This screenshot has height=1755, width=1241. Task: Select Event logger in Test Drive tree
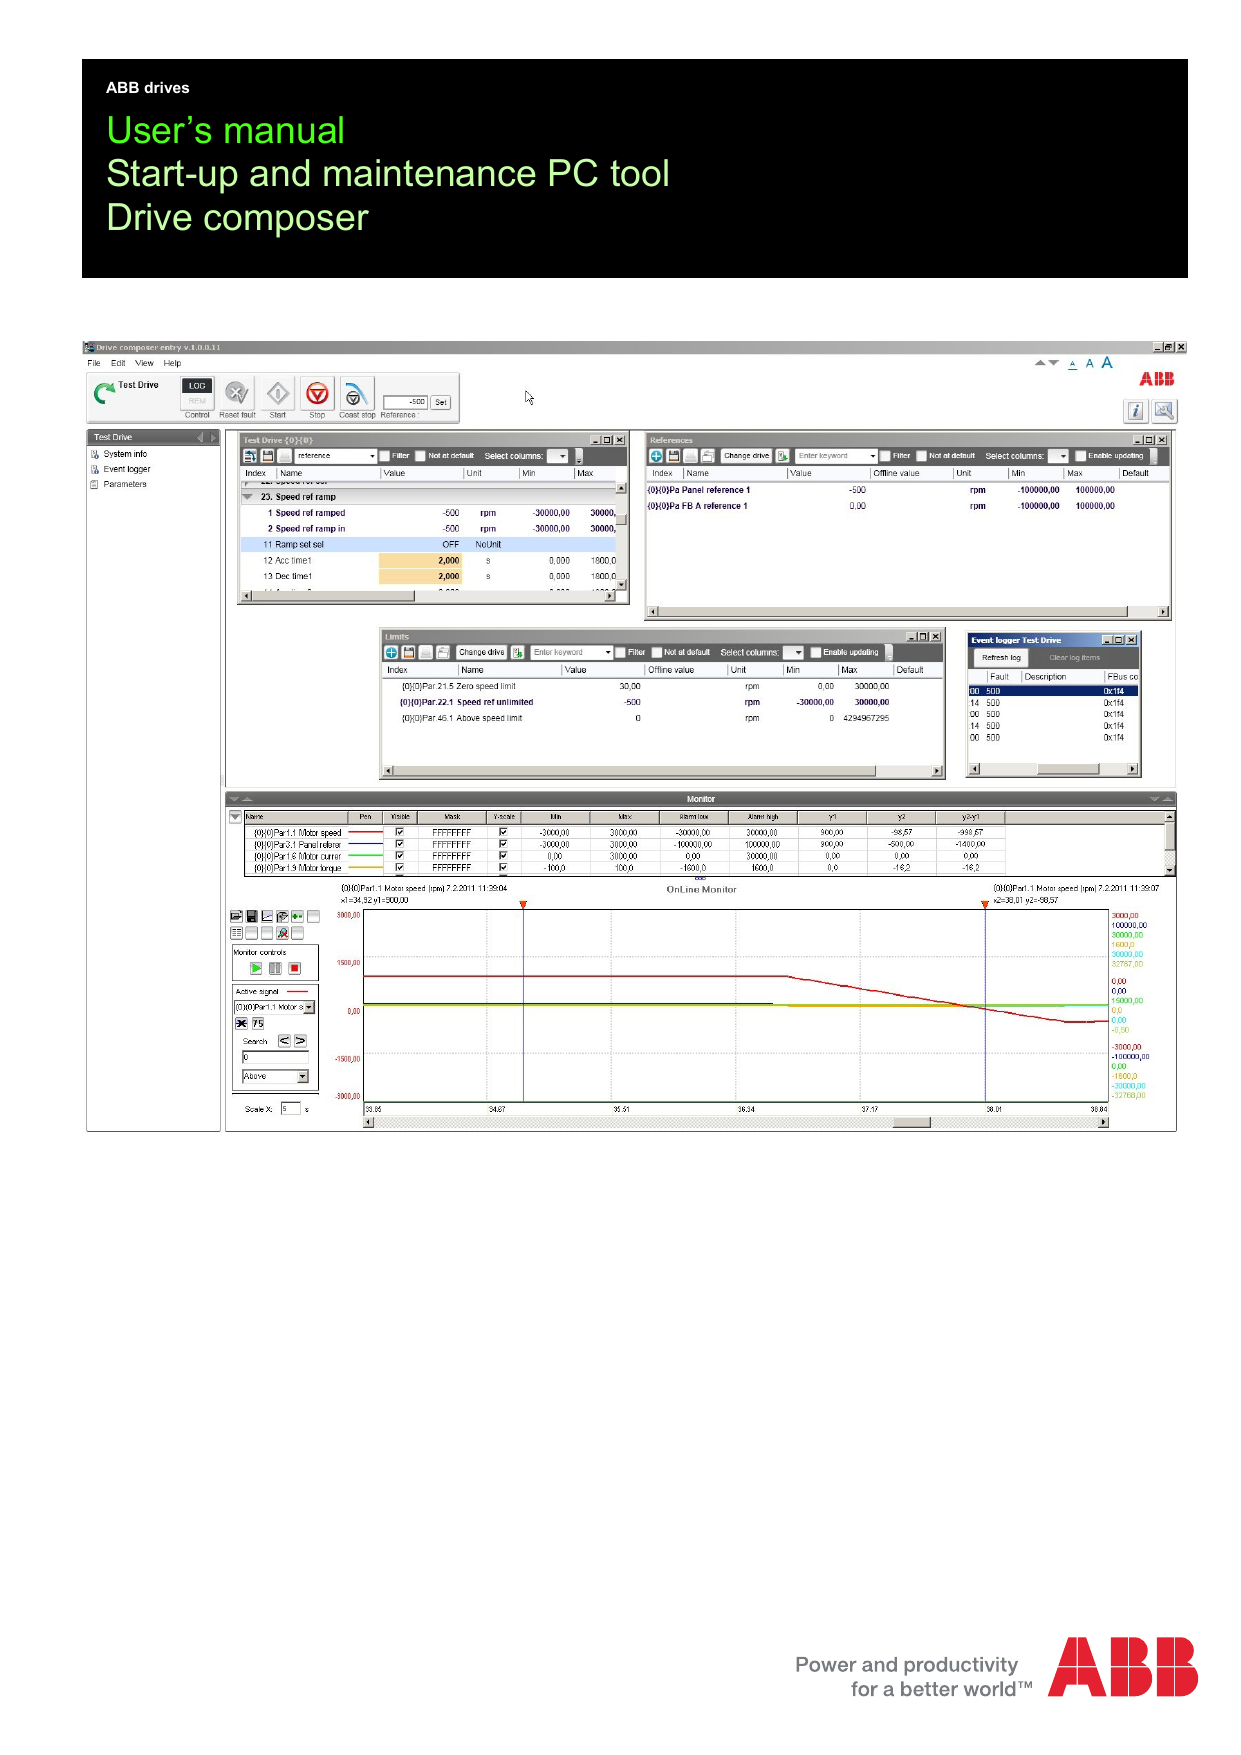[127, 469]
